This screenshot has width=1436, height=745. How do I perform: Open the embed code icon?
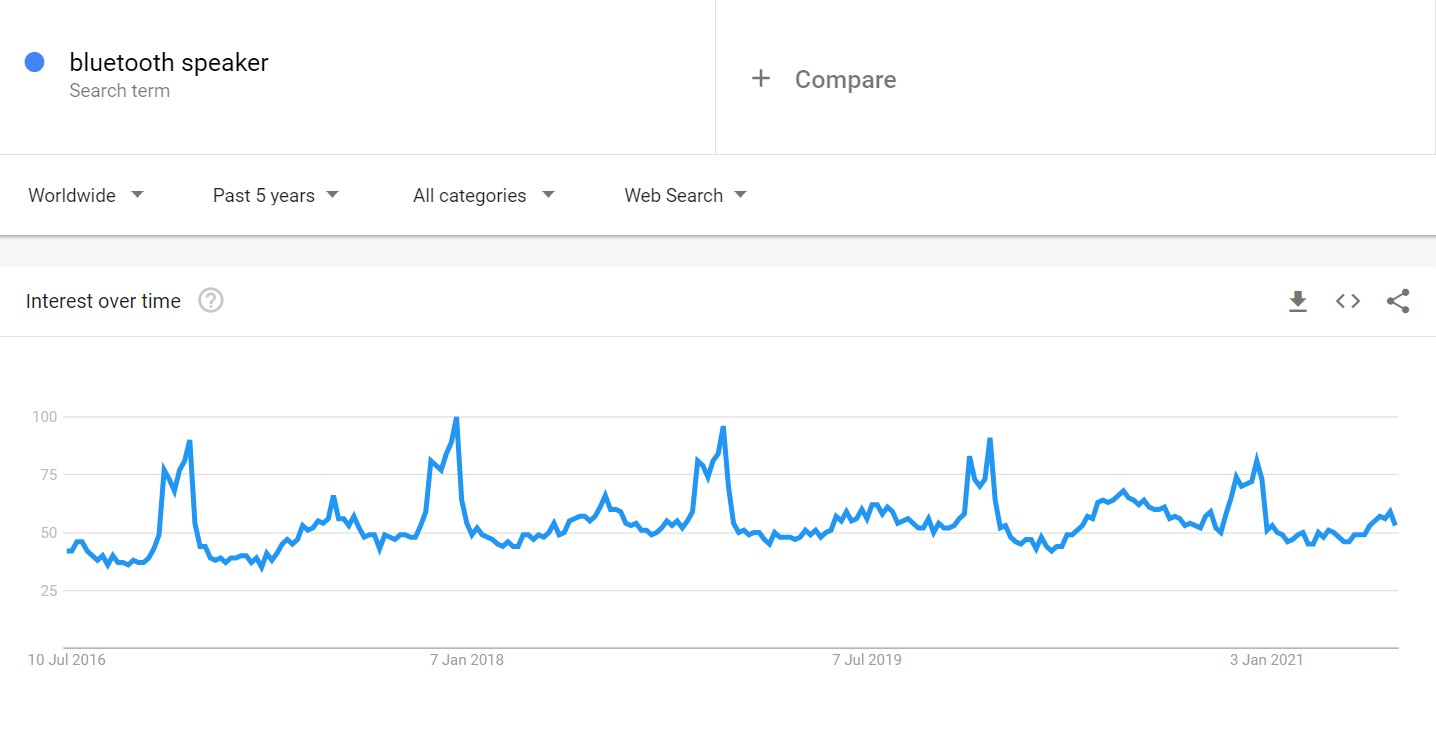[1348, 301]
